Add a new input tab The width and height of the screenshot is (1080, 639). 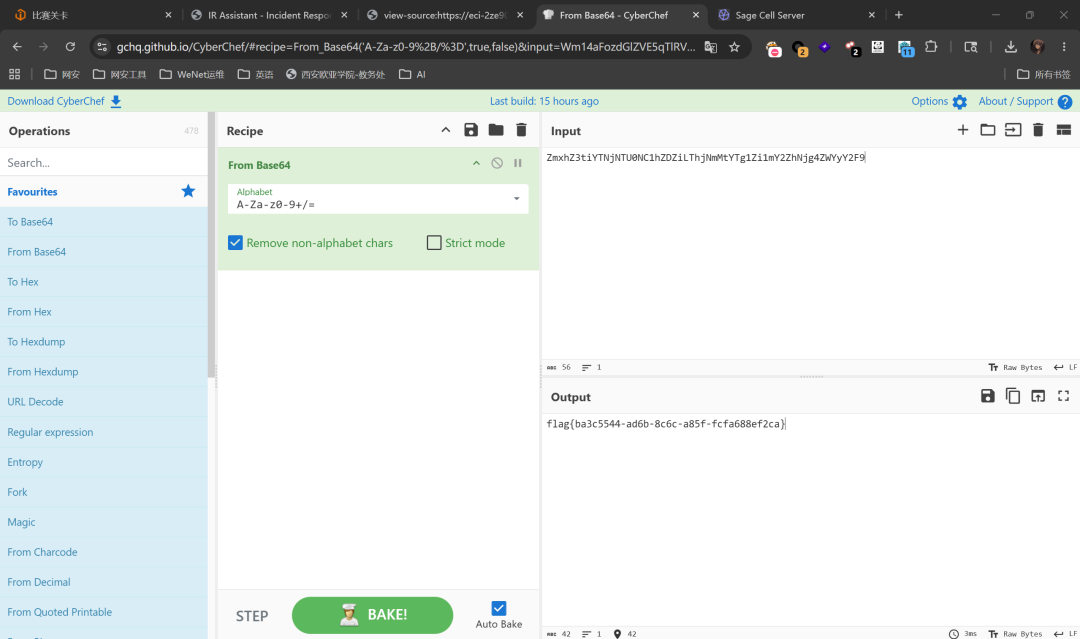(963, 129)
